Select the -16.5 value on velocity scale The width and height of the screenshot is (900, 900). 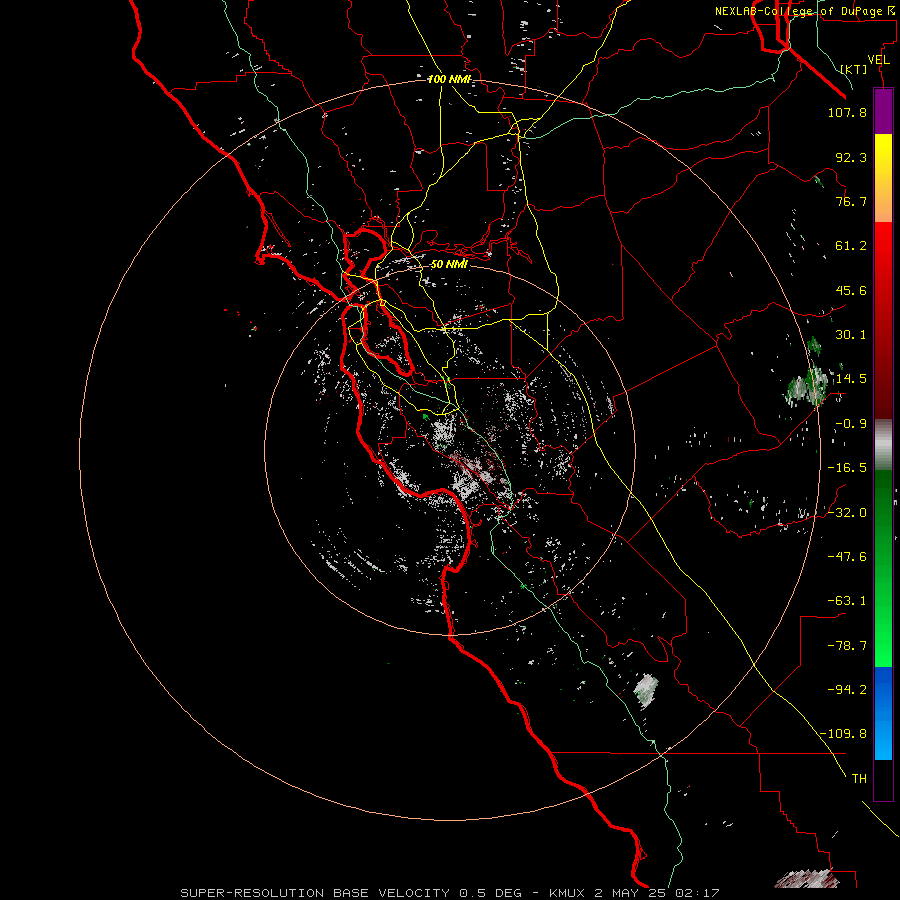(x=847, y=468)
